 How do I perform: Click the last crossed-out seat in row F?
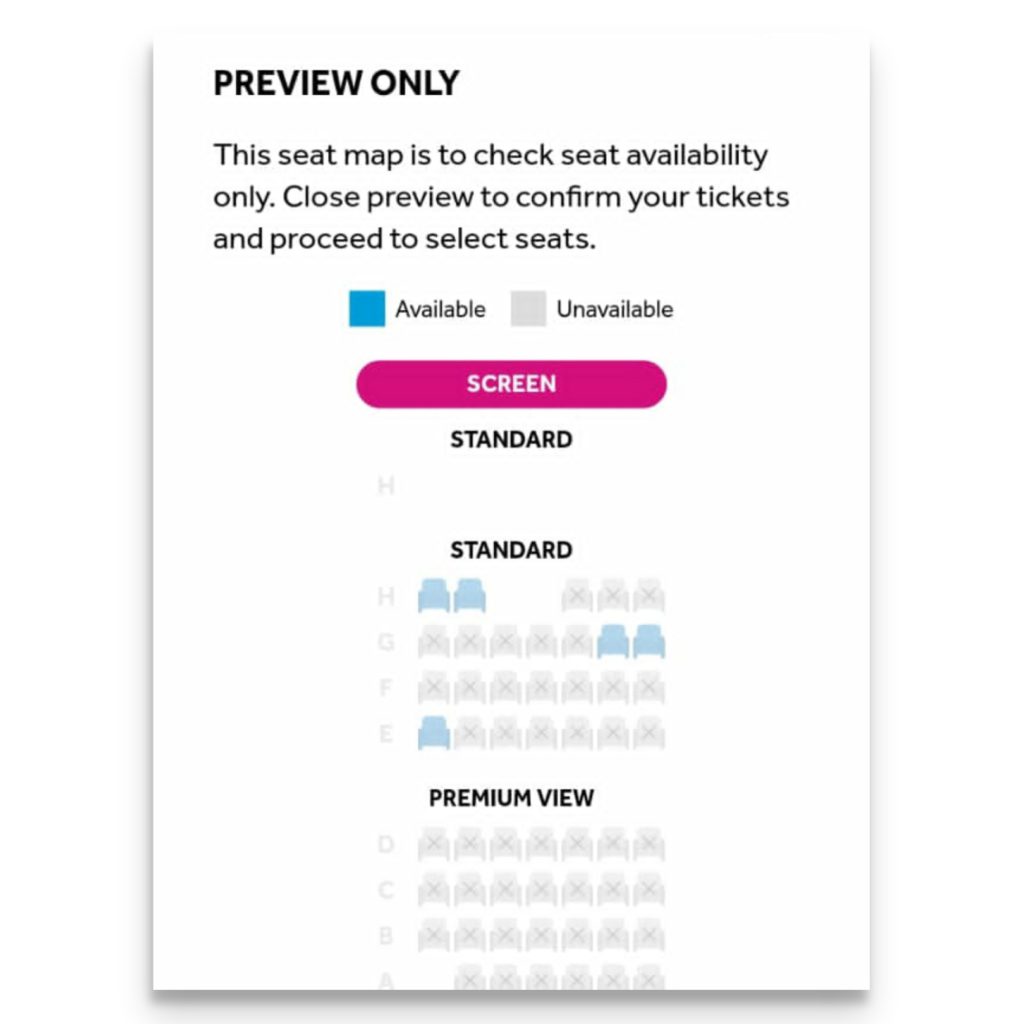coord(648,687)
